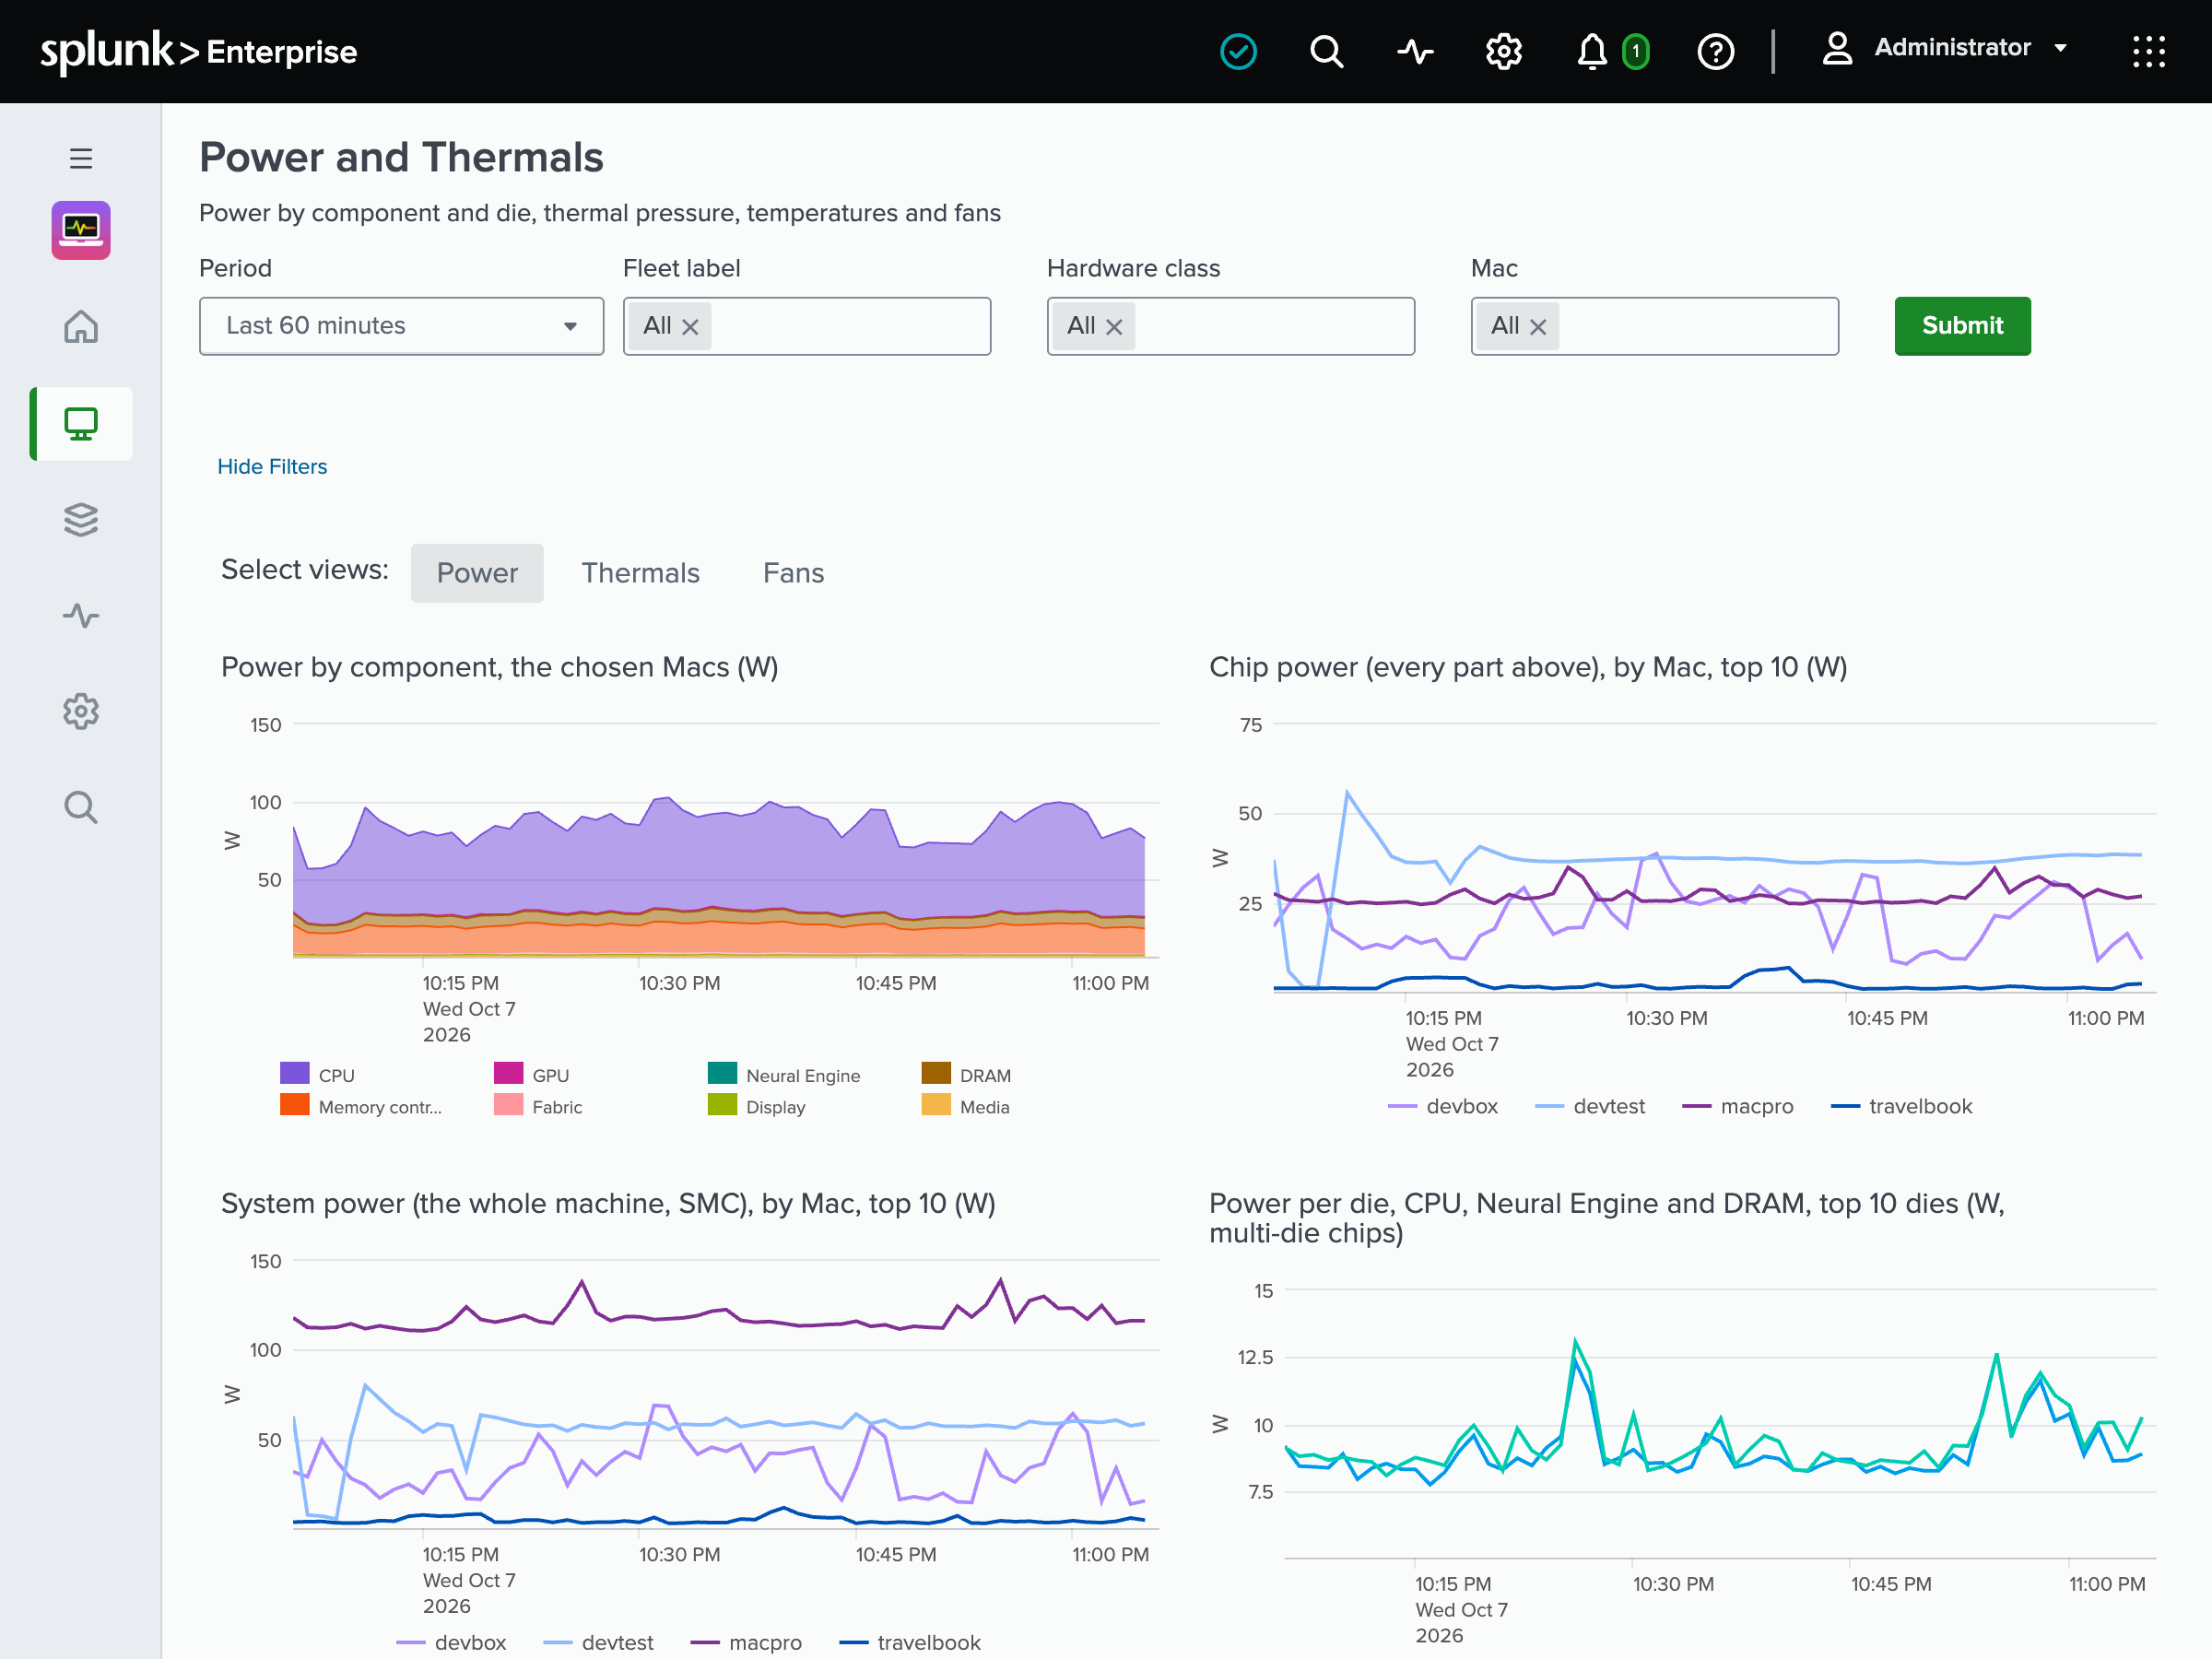Toggle Neural Engine series in legend
Viewport: 2212px width, 1659px height.
[x=784, y=1075]
